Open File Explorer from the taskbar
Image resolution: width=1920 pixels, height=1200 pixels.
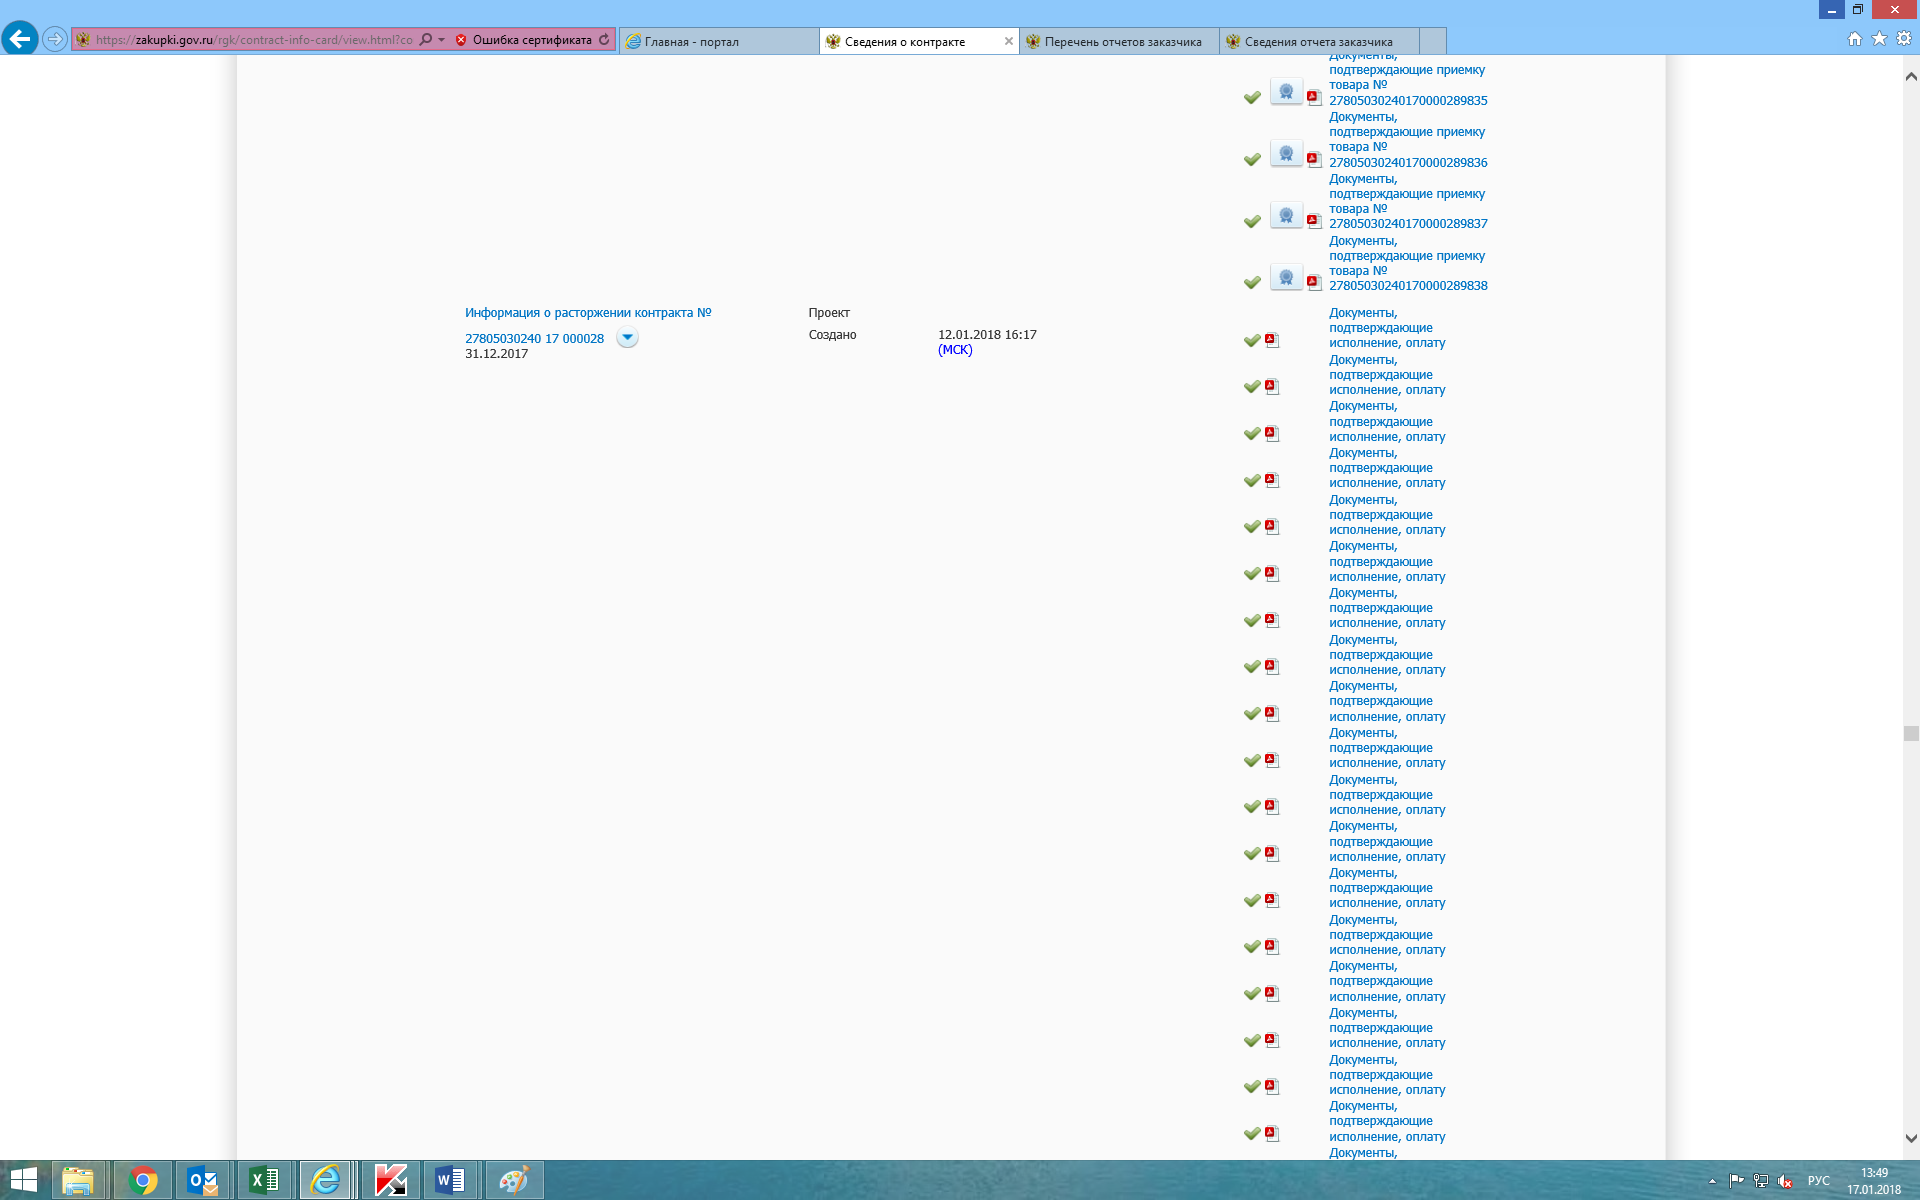[x=78, y=1181]
